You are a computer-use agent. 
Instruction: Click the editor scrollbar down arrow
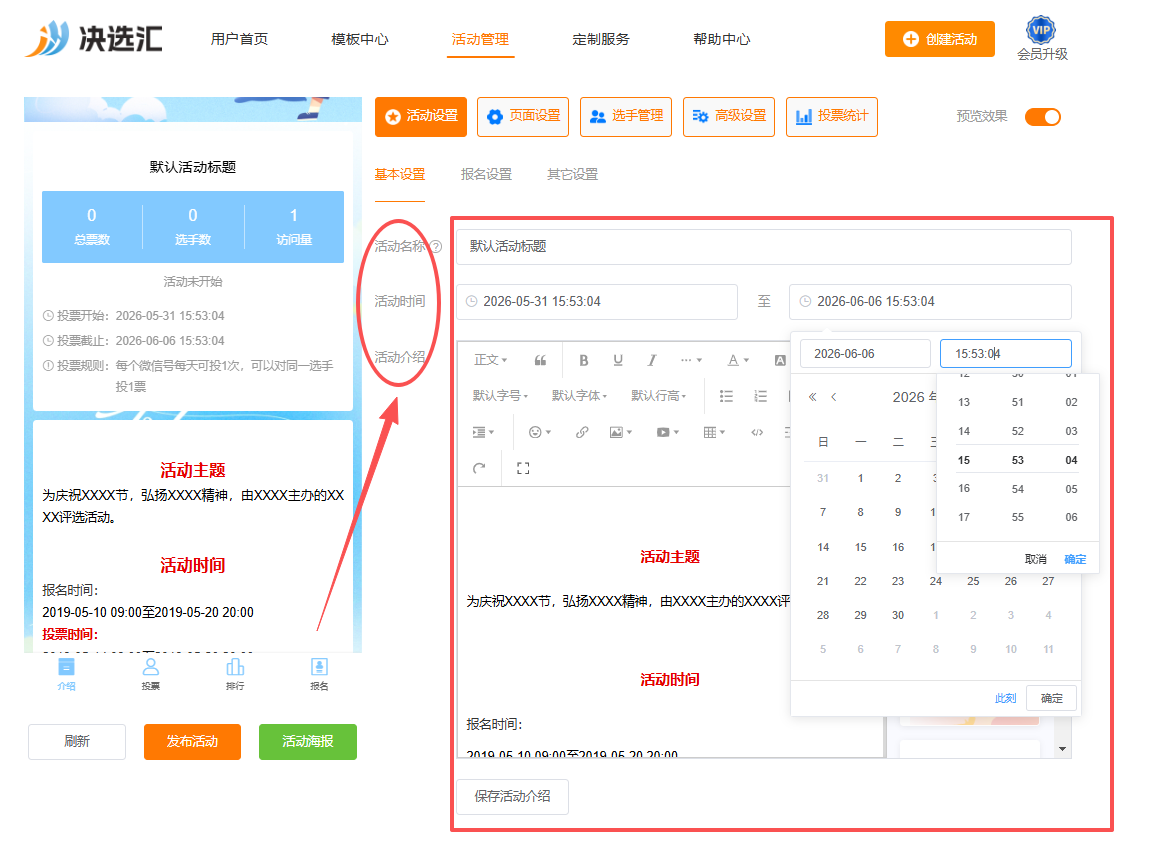(1063, 749)
